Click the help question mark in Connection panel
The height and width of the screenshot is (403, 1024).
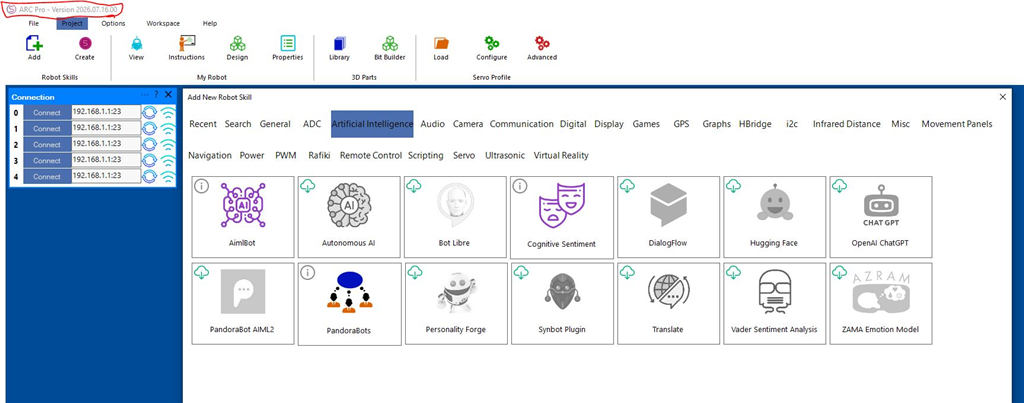click(156, 95)
